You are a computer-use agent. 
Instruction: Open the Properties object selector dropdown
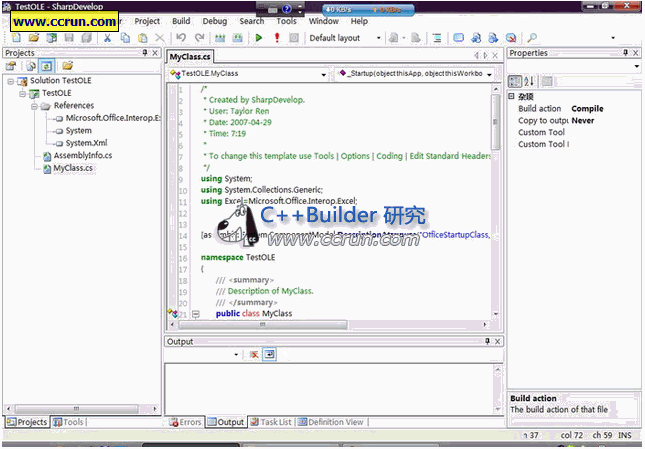pyautogui.click(x=636, y=66)
